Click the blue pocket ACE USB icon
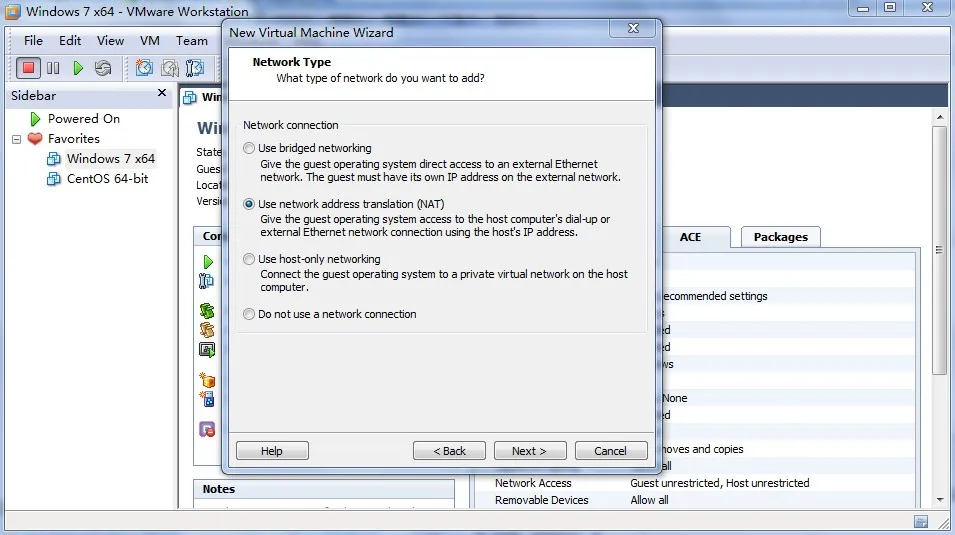 pyautogui.click(x=208, y=399)
